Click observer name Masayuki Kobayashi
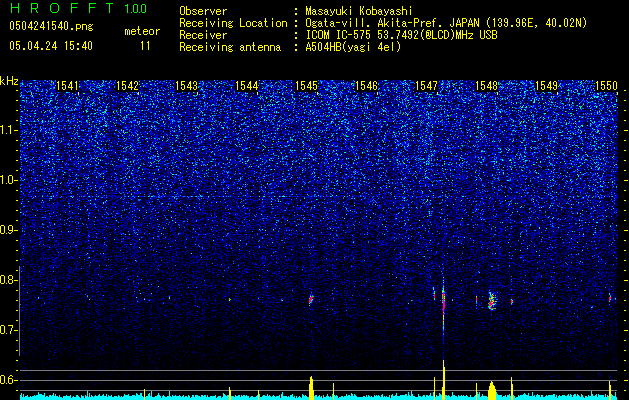 pos(359,11)
